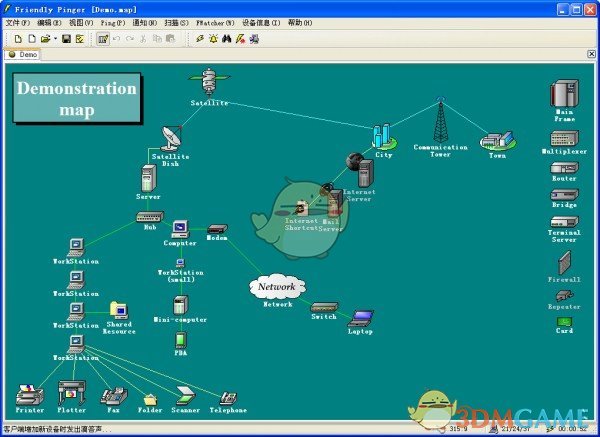Toggle the edit mode toolbar button
Screen dimensions: 600x437
coord(103,39)
